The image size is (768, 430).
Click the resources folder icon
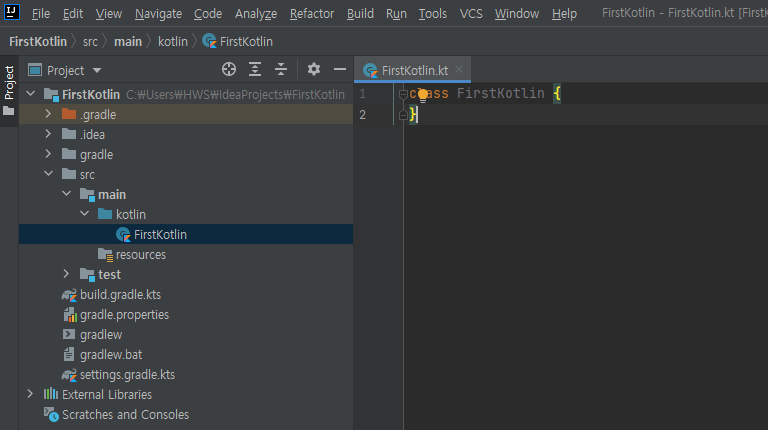tap(105, 254)
